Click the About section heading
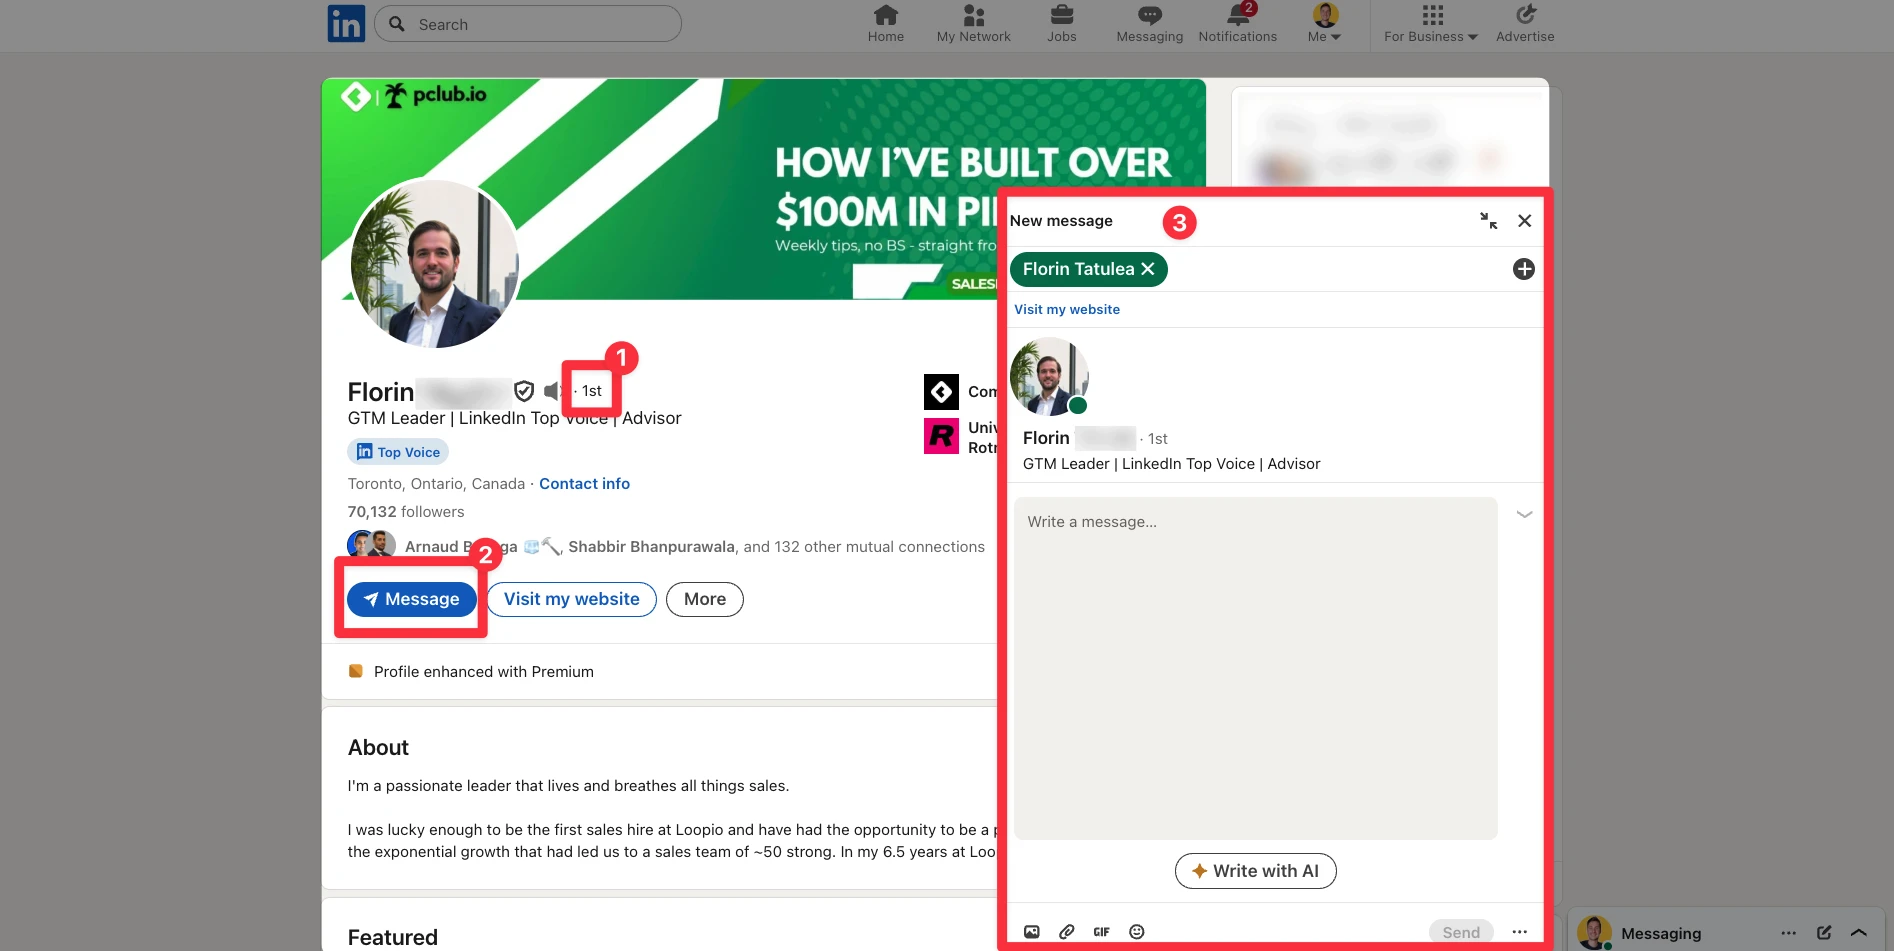 coord(378,748)
